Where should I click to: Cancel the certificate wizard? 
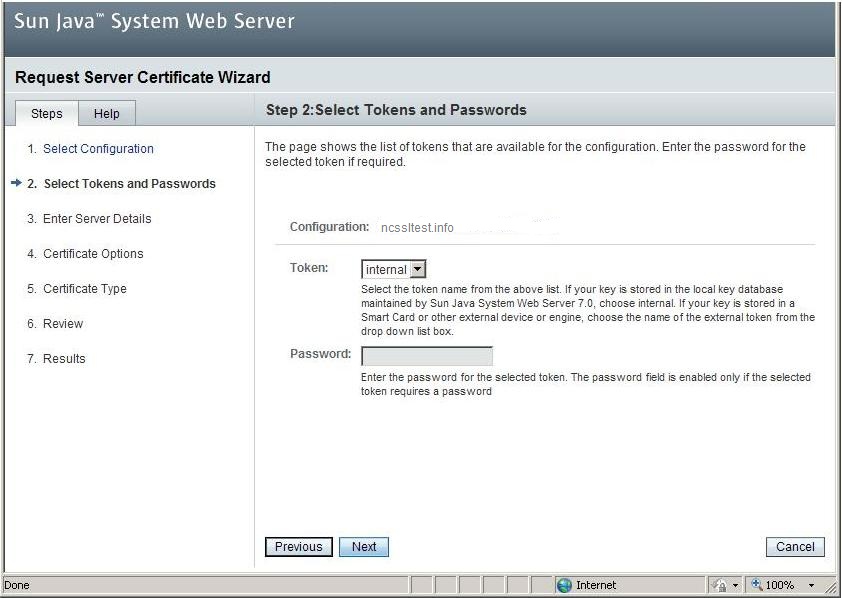pos(795,547)
